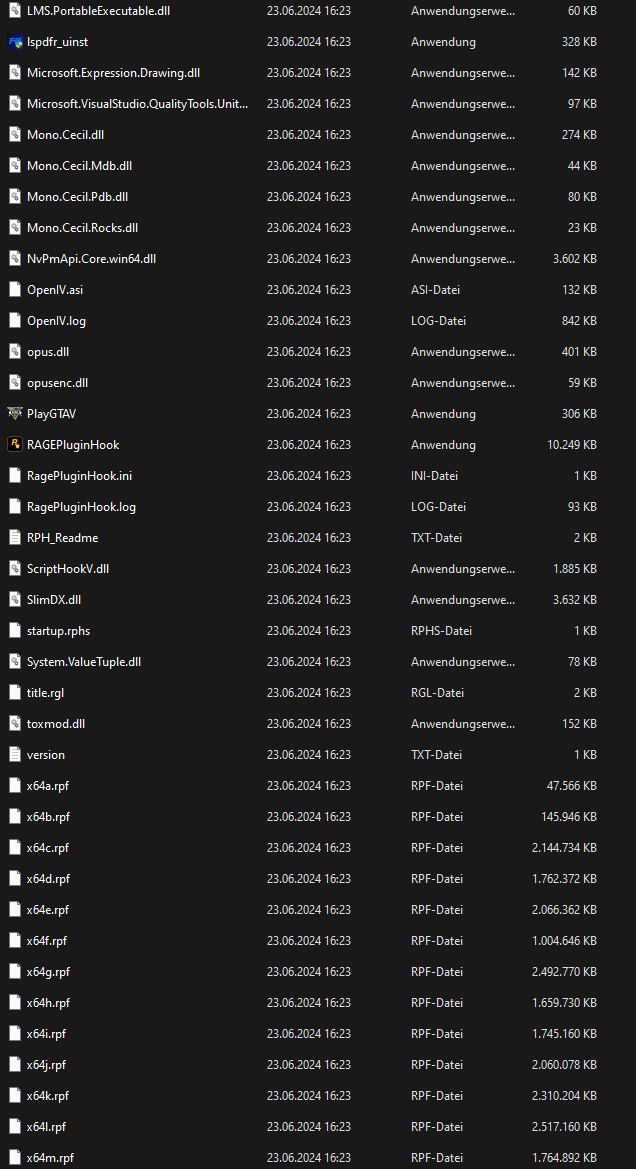Screen dimensions: 636x1169
Task: Click the x64a.rpf file icon
Action: pyautogui.click(x=15, y=785)
